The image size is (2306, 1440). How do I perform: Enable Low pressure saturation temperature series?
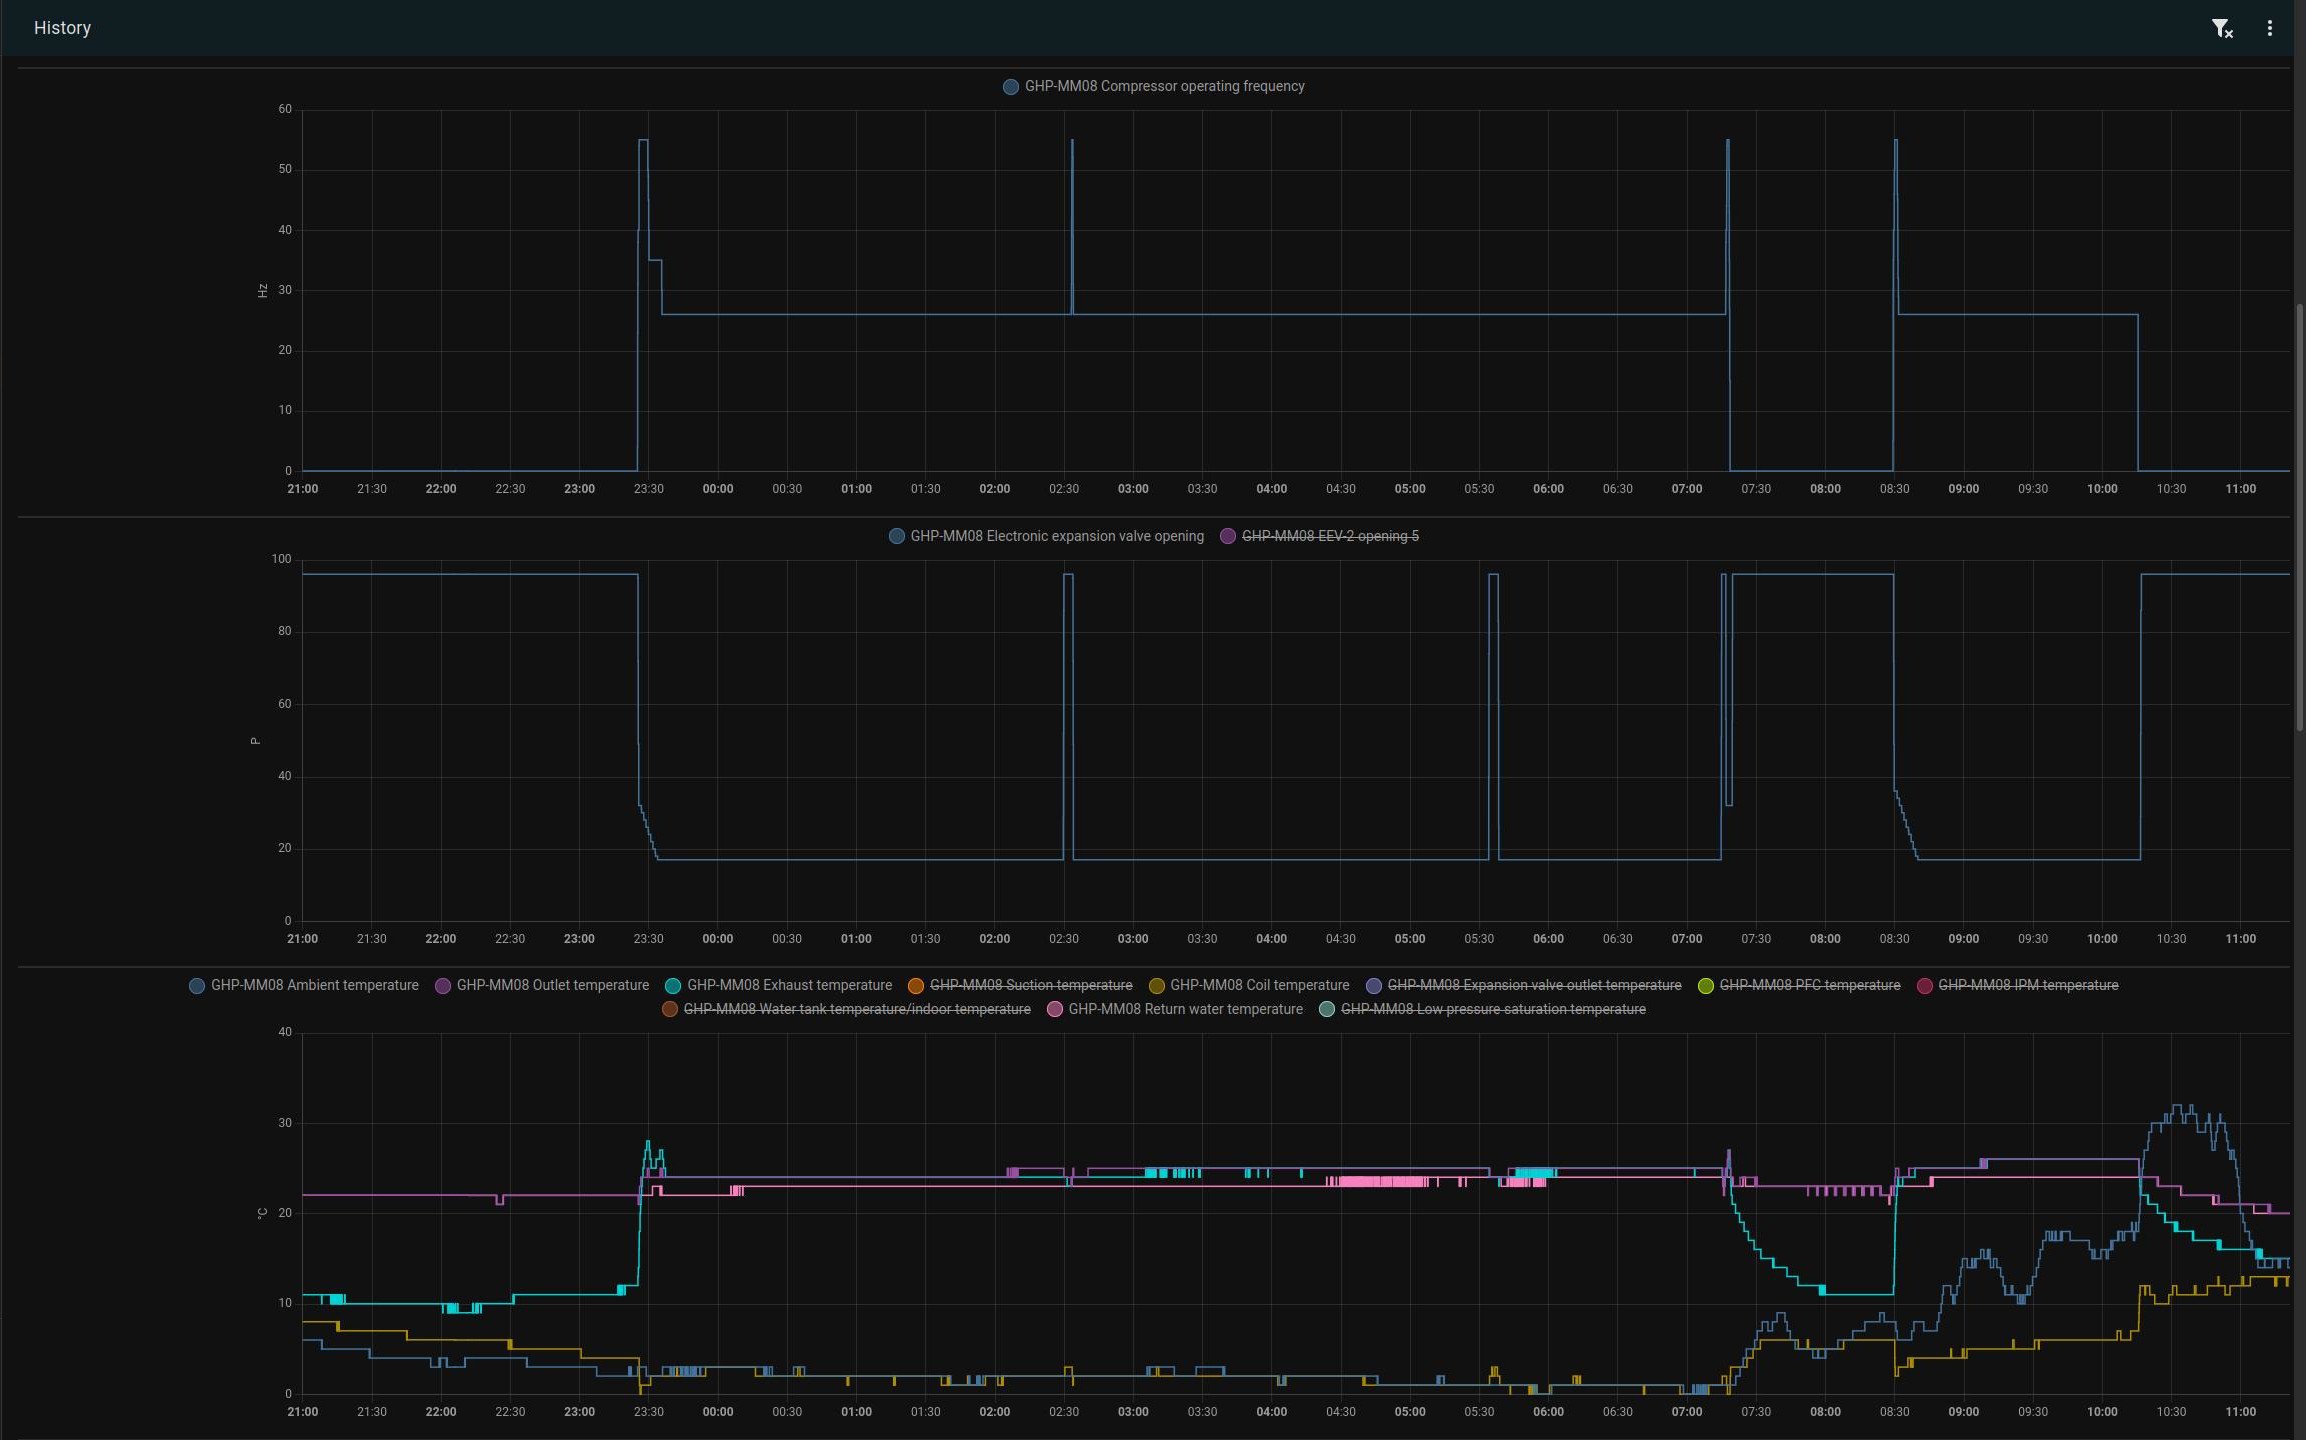[1492, 1010]
